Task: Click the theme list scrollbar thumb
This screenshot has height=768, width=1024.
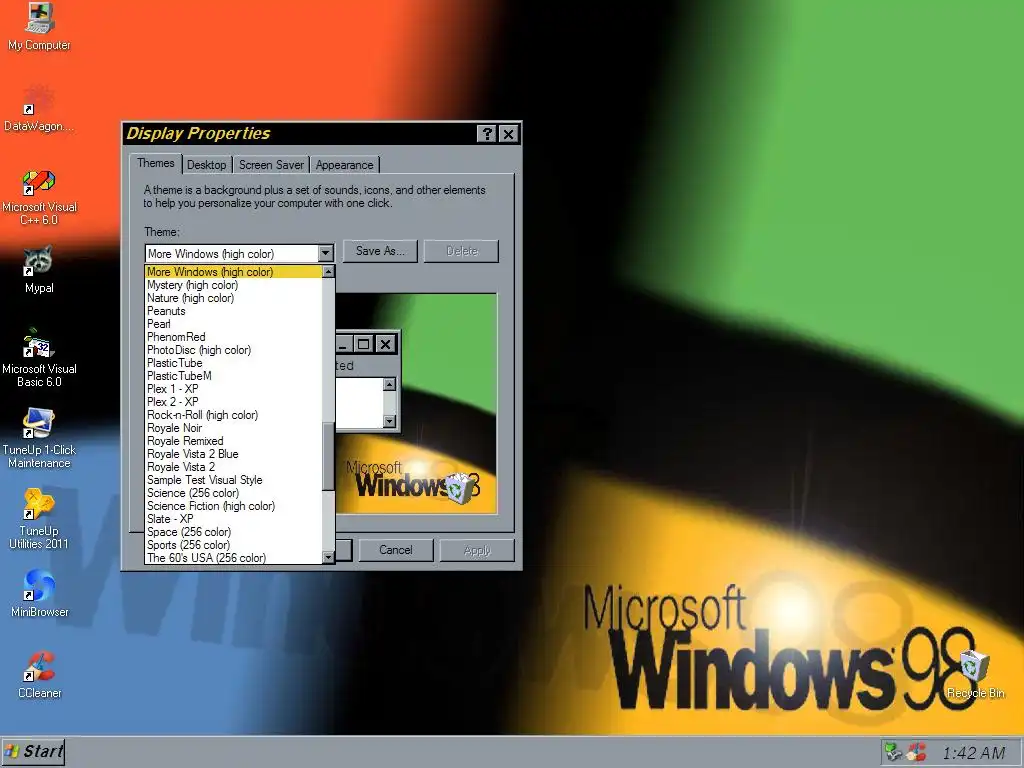Action: 328,456
